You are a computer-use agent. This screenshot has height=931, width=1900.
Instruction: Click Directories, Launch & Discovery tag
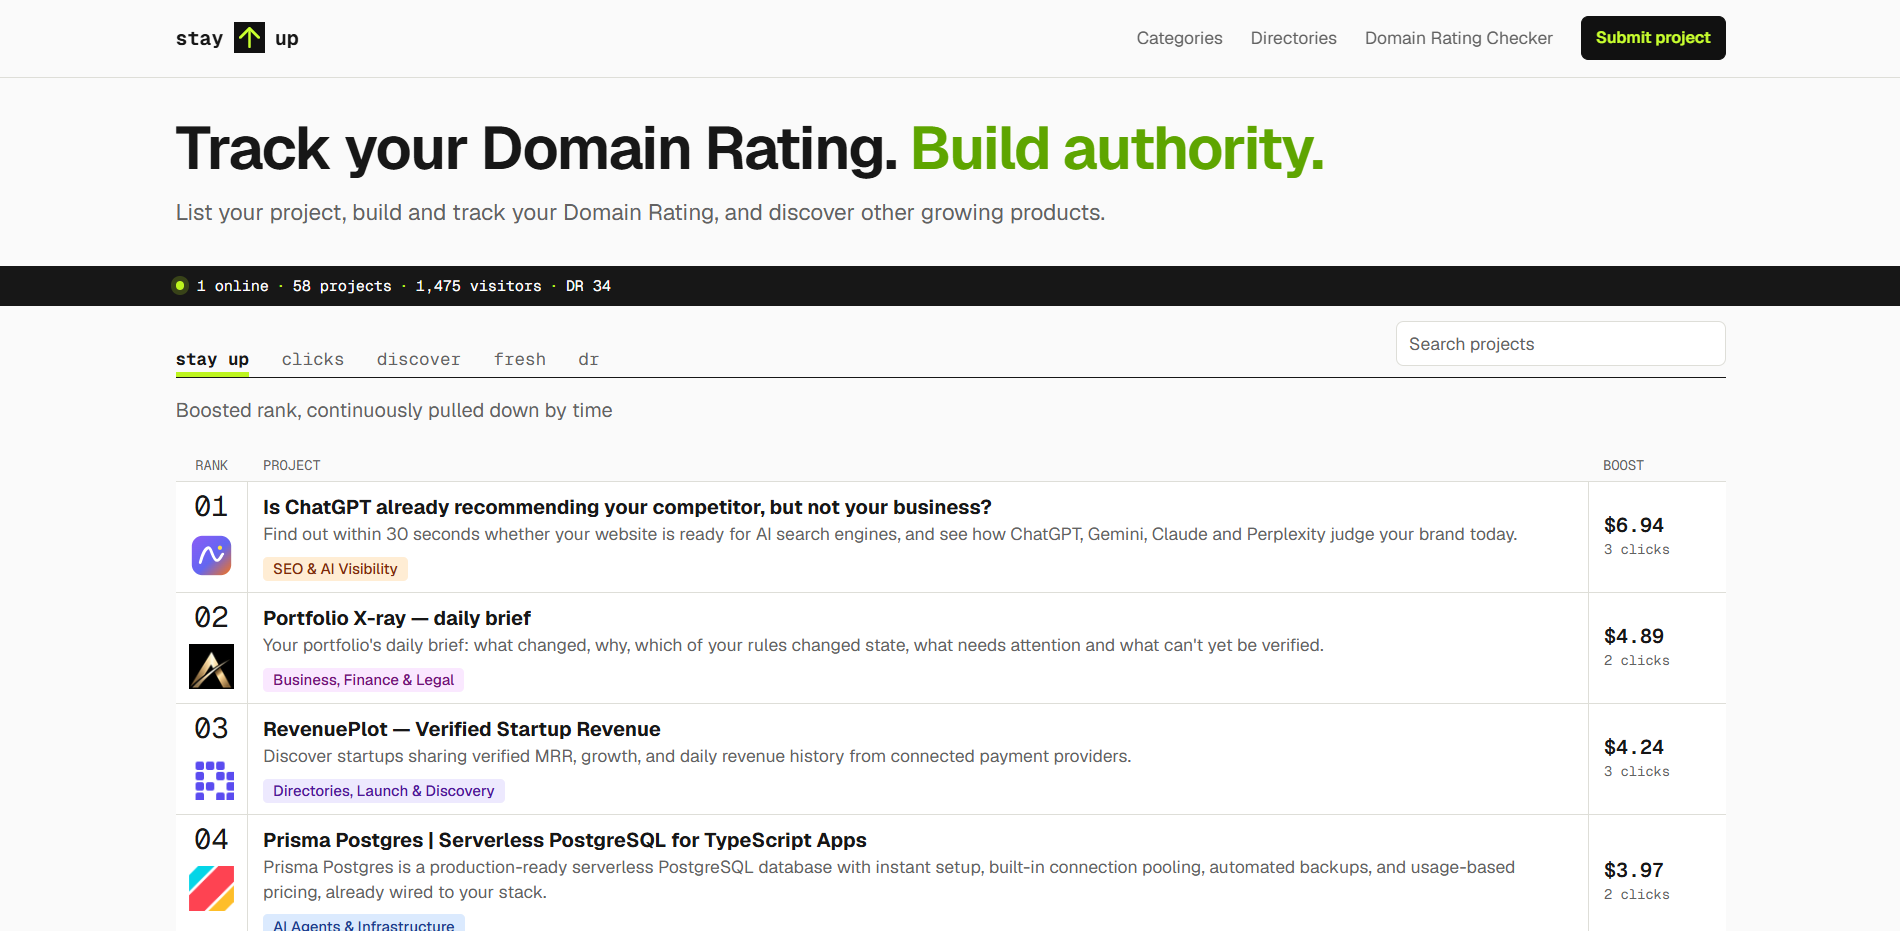point(383,791)
